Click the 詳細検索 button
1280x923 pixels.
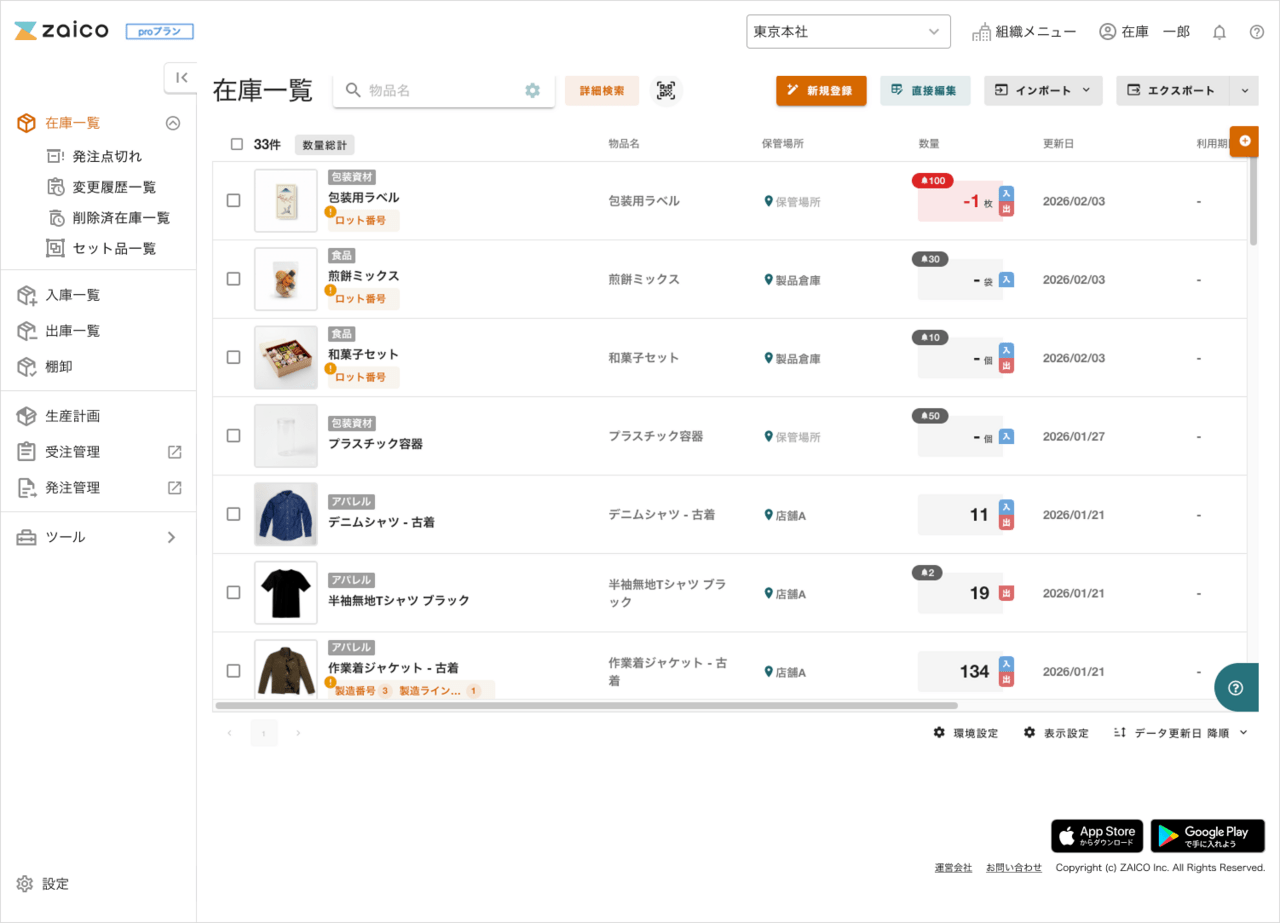(602, 90)
